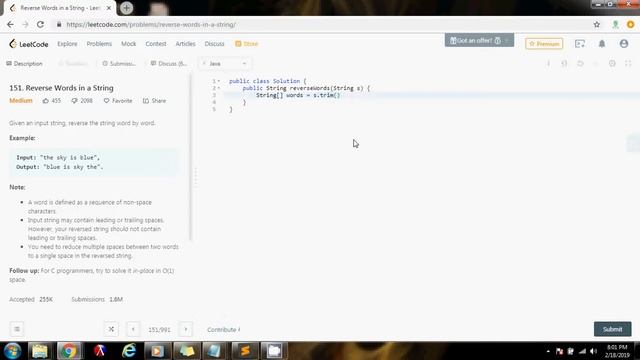640x360 pixels.
Task: Collapse the code fold arrow on line 2
Action: [219, 88]
